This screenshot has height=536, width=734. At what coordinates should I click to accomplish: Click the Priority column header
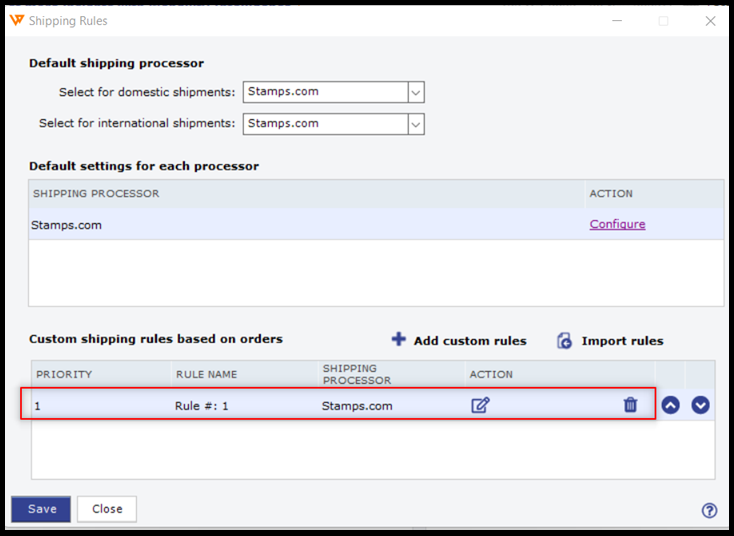[64, 374]
